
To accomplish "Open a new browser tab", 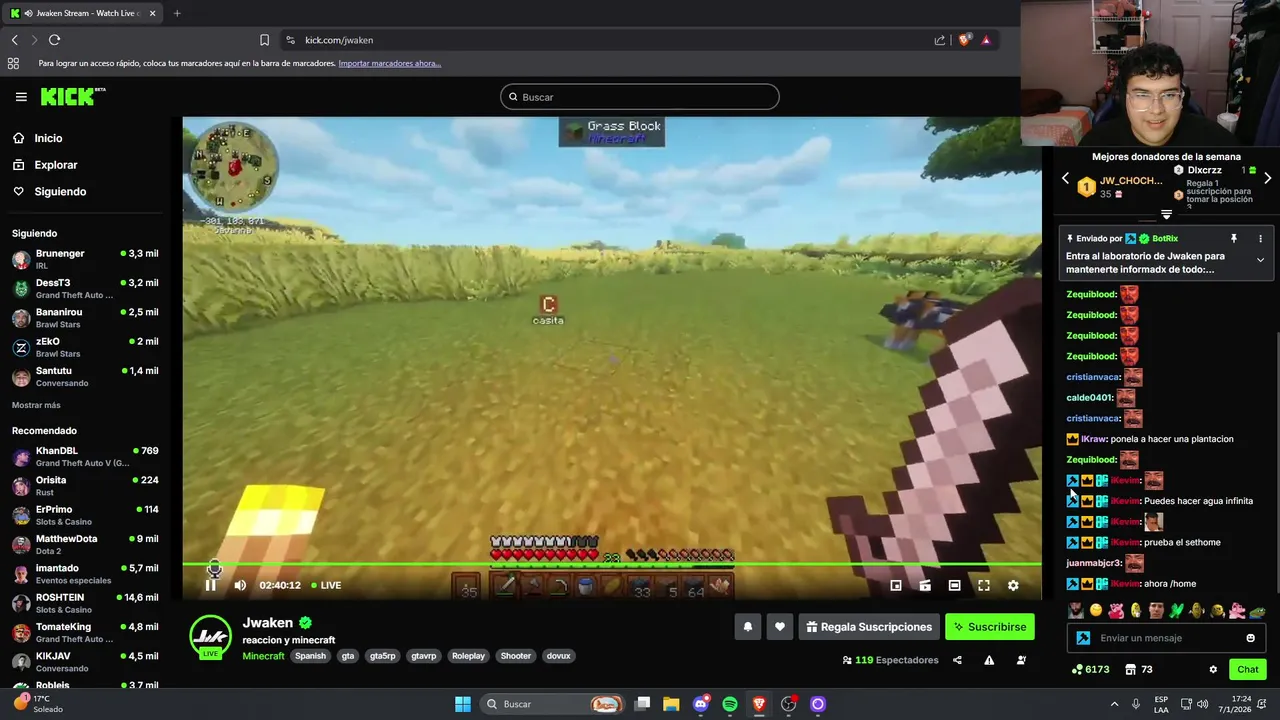I will pyautogui.click(x=177, y=13).
